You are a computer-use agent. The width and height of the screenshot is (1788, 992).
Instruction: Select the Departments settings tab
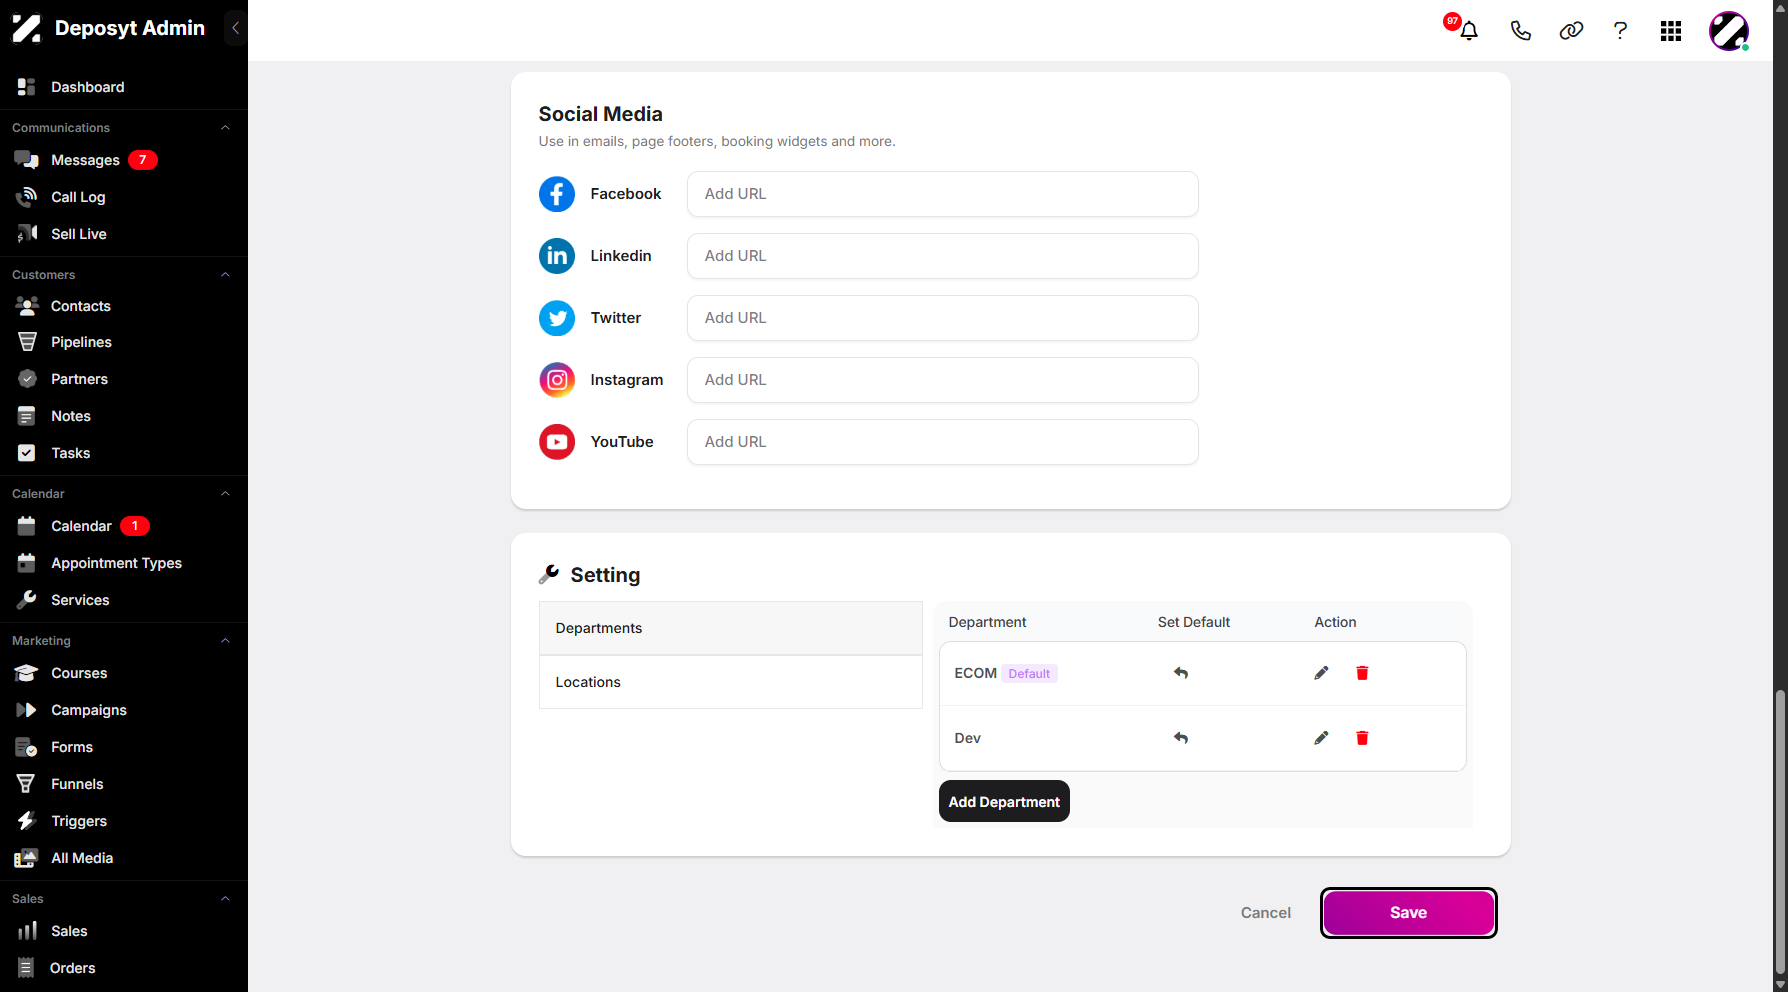731,628
